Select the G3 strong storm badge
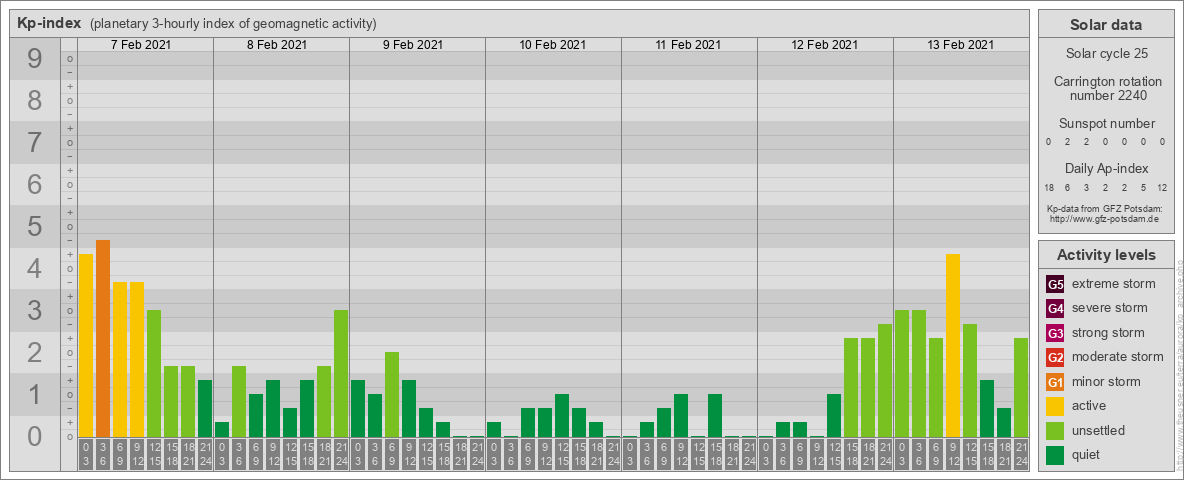Image resolution: width=1184 pixels, height=480 pixels. 1055,333
